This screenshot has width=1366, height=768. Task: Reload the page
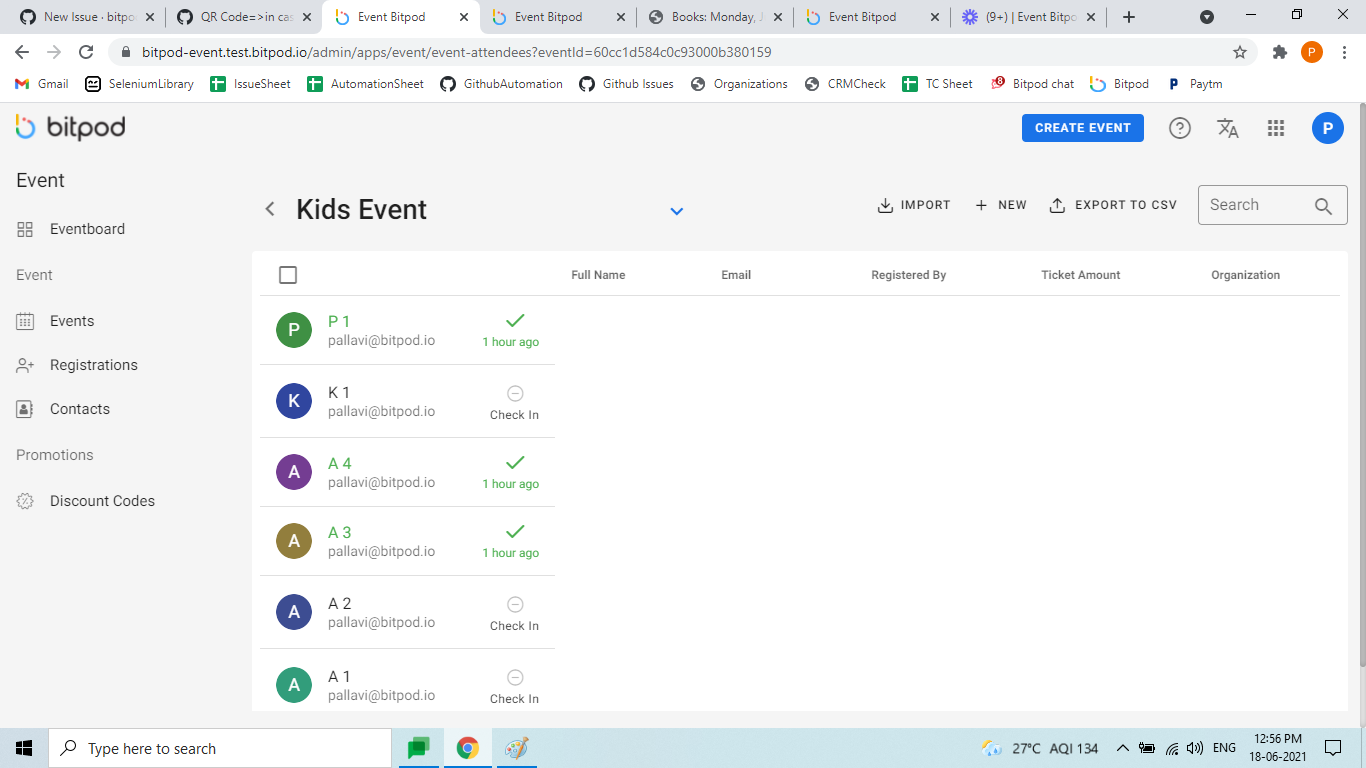[x=86, y=52]
